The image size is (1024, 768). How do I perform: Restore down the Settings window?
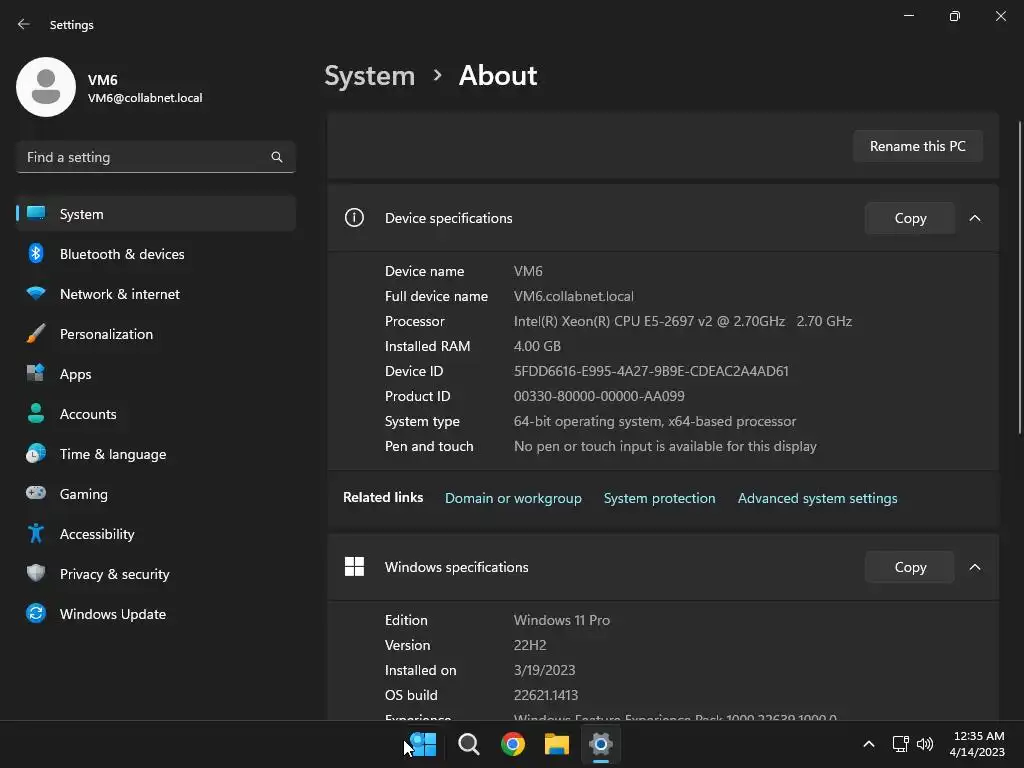(955, 16)
